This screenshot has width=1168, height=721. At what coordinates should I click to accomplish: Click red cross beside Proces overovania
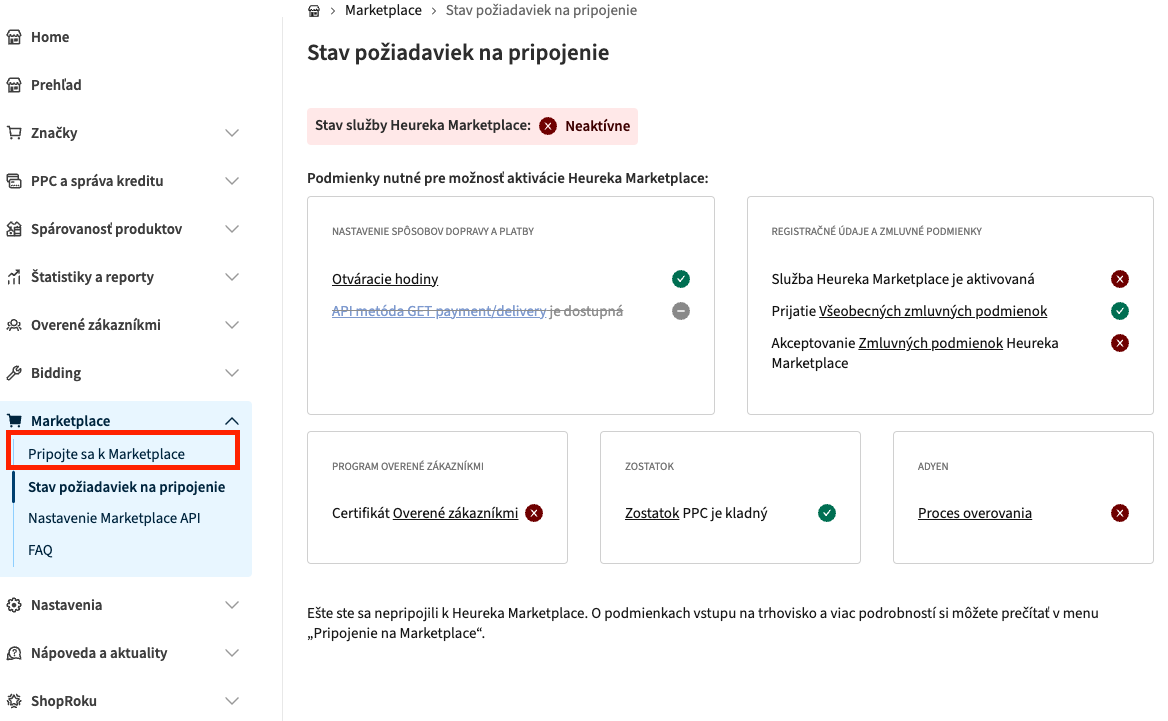click(1120, 512)
